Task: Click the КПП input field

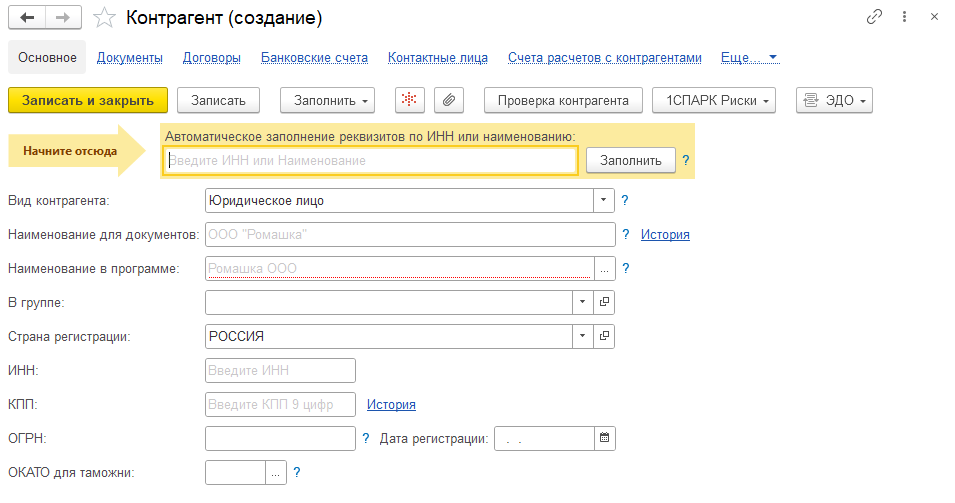Action: [280, 404]
